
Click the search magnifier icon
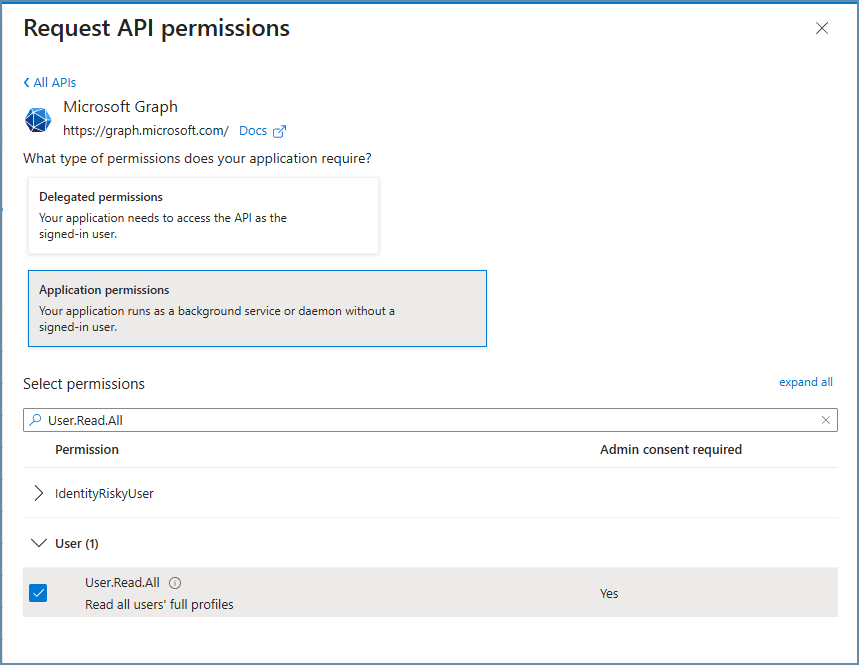tap(36, 420)
